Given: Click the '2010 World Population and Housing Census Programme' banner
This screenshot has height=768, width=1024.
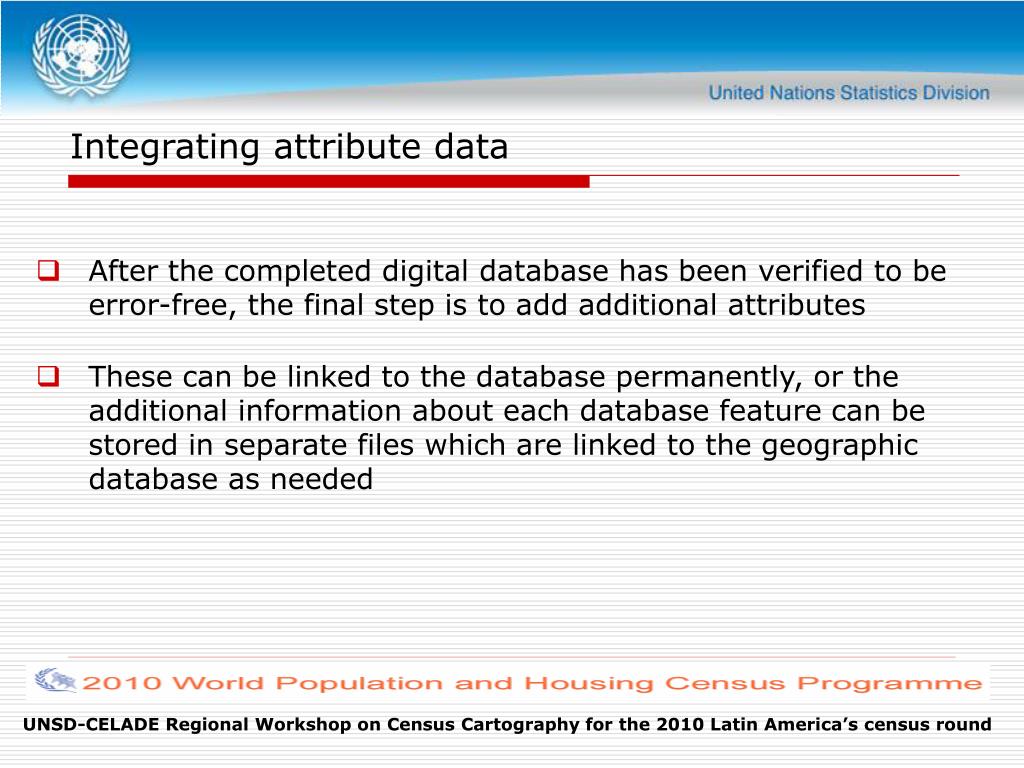Looking at the screenshot, I should click(530, 684).
